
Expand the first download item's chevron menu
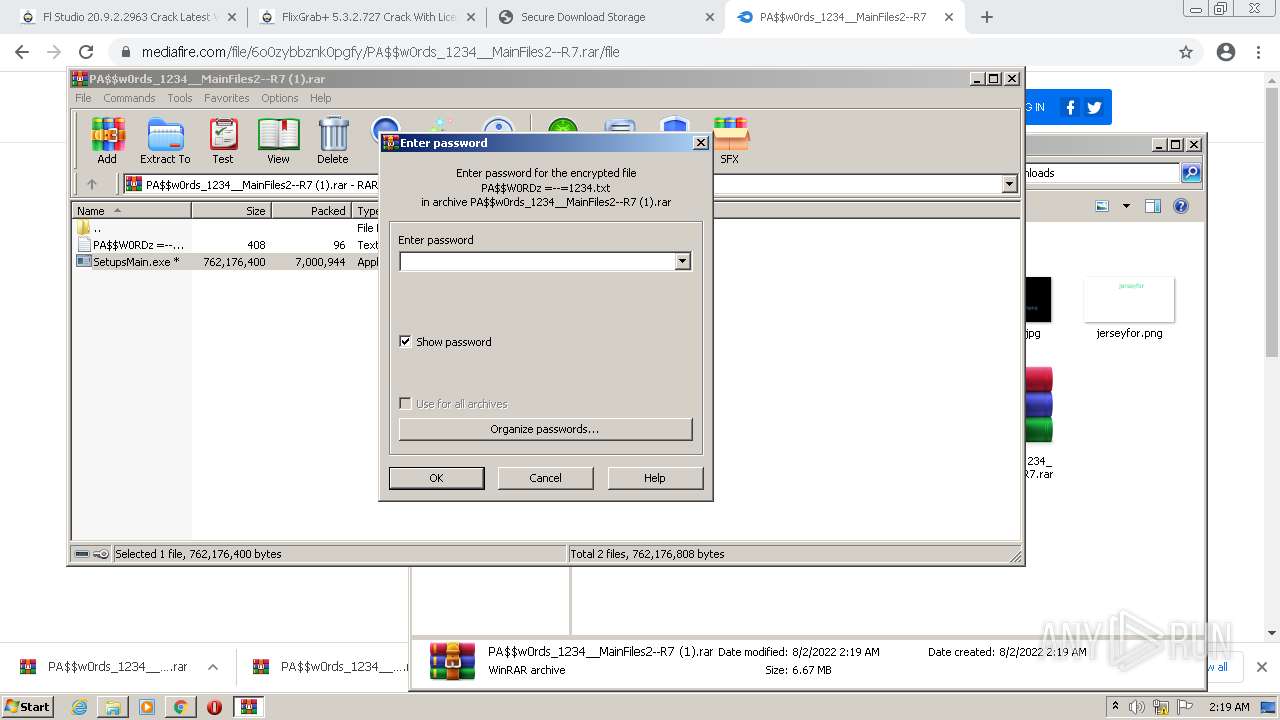pyautogui.click(x=213, y=667)
